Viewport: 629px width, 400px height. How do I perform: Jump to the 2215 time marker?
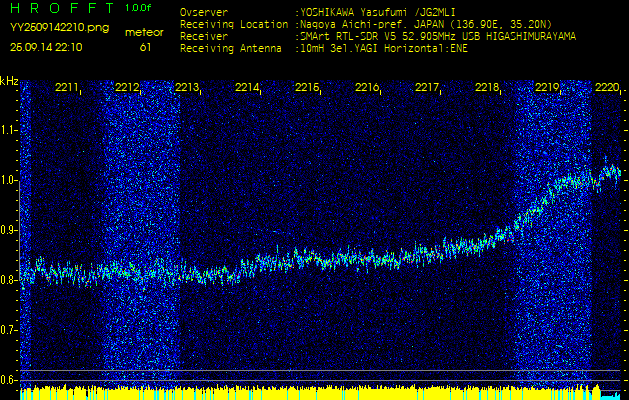pos(307,88)
